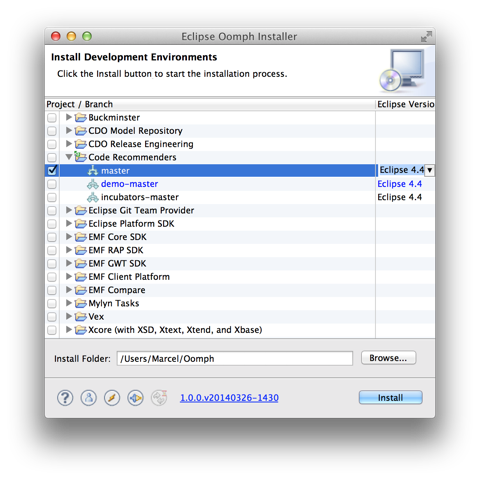The width and height of the screenshot is (480, 480).
Task: Click the greyed update refresh icon
Action: [x=159, y=398]
